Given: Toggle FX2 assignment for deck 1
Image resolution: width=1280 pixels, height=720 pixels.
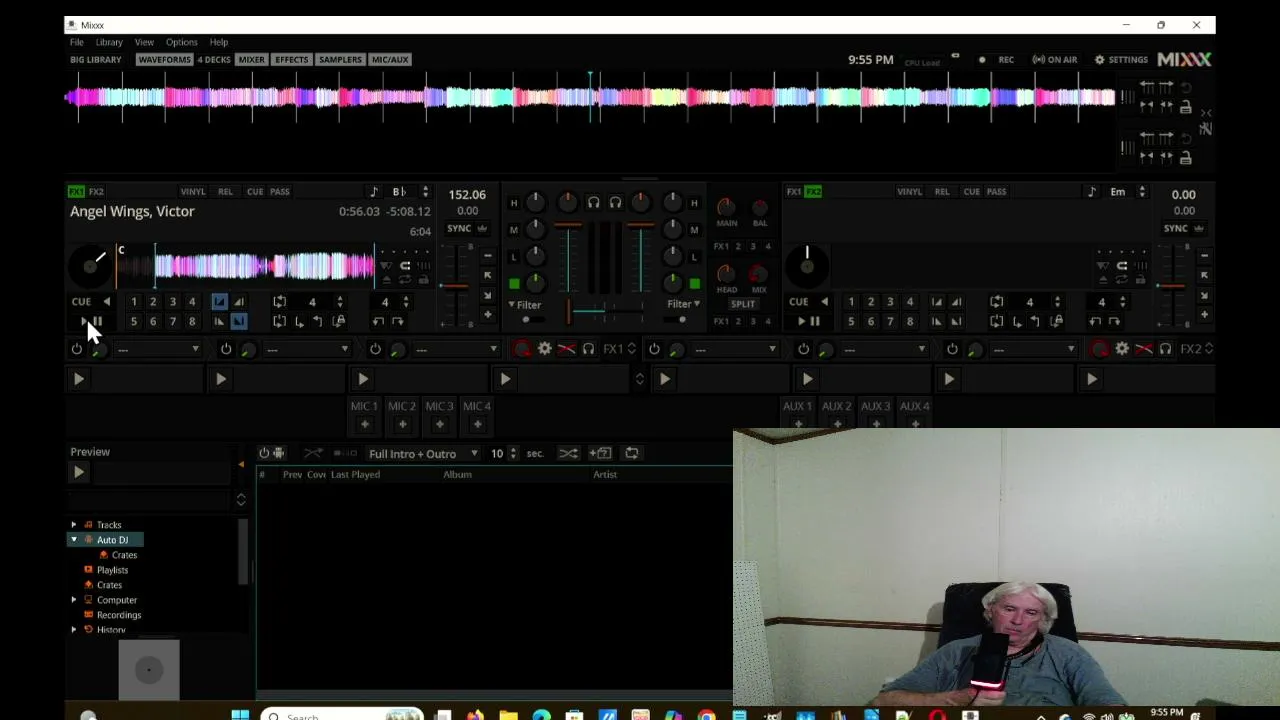Looking at the screenshot, I should [96, 191].
